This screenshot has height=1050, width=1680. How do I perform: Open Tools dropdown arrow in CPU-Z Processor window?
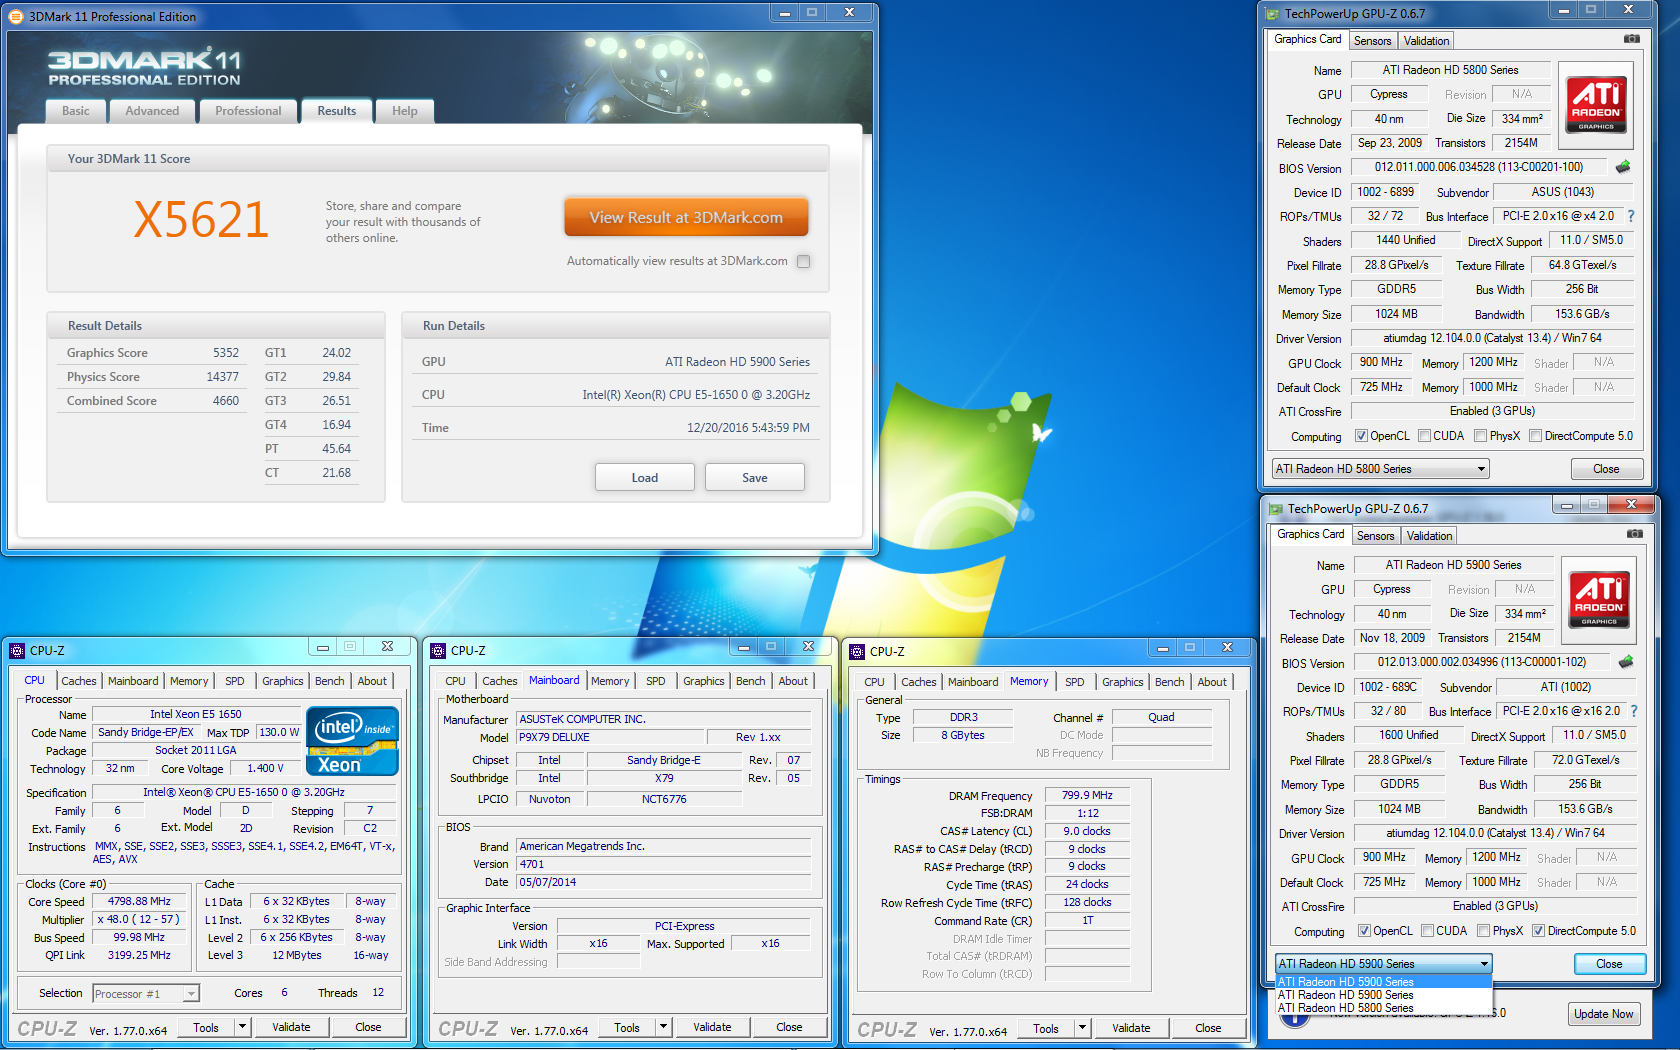[242, 1027]
